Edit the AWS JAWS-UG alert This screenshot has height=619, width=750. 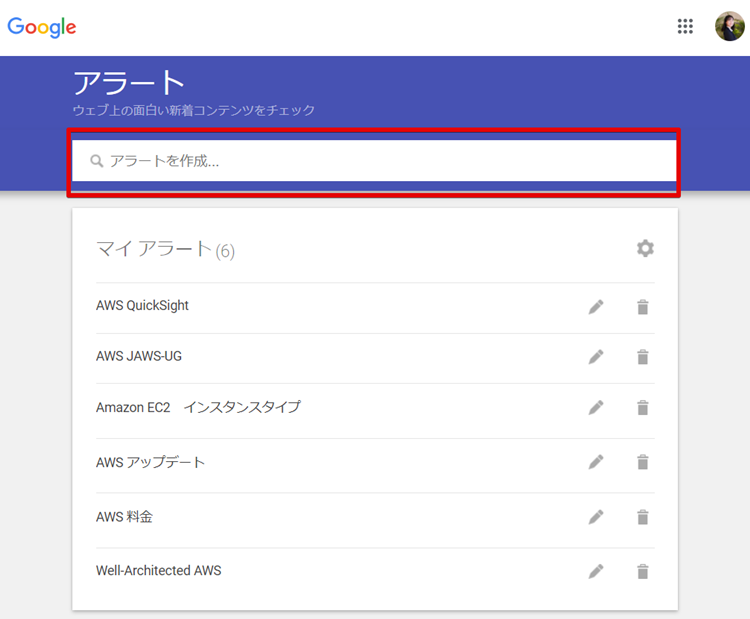coord(596,357)
